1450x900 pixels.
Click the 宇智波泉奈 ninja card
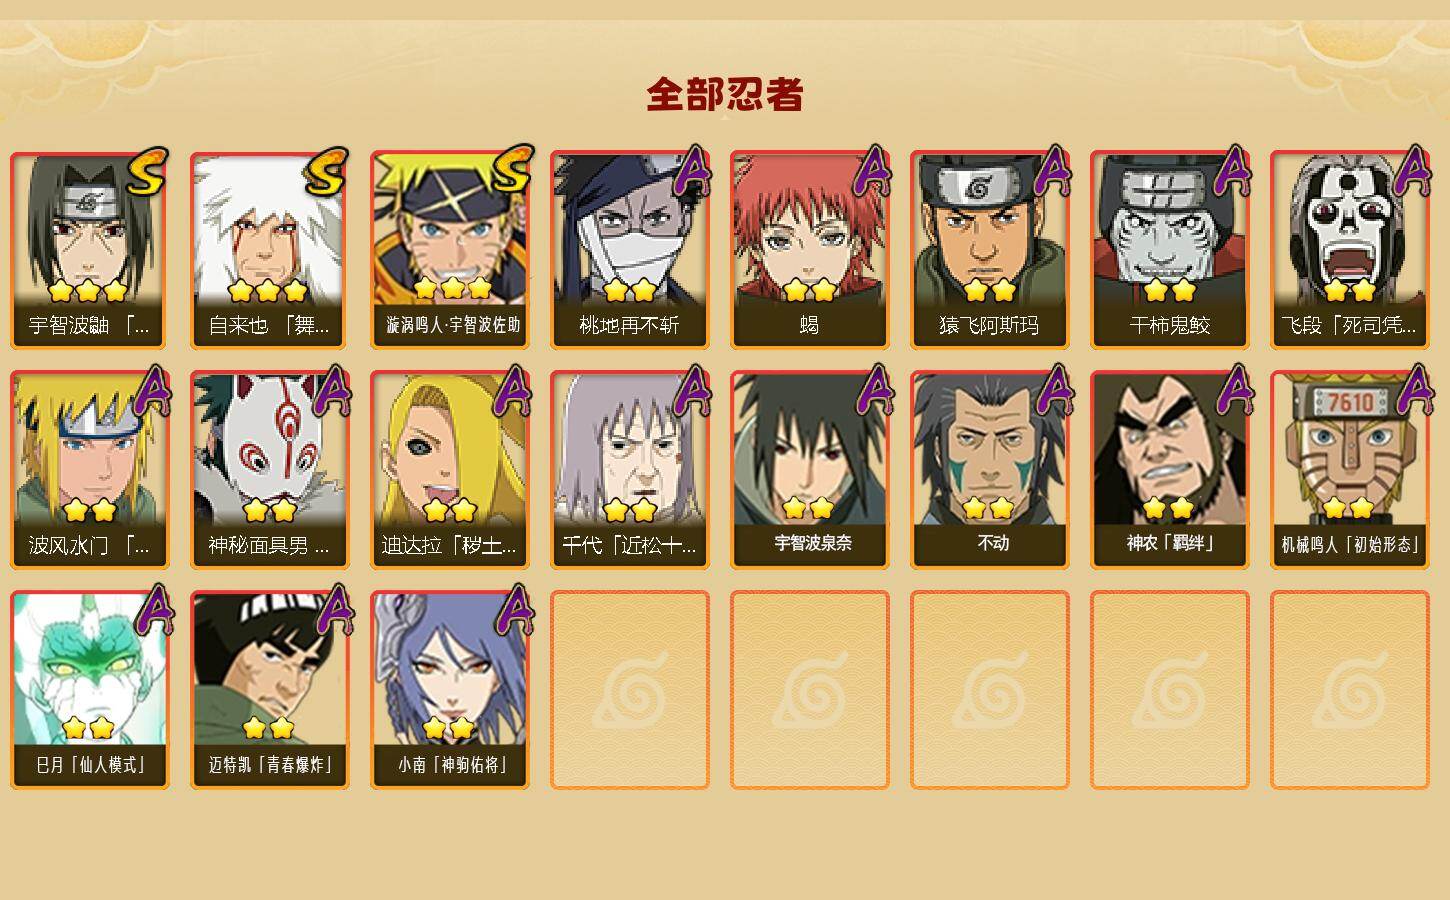coord(810,470)
